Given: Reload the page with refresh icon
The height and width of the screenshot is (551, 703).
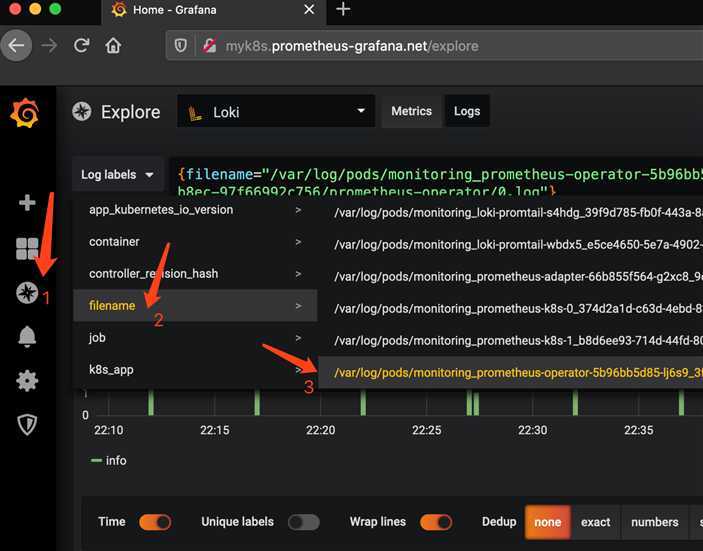Looking at the screenshot, I should [82, 45].
